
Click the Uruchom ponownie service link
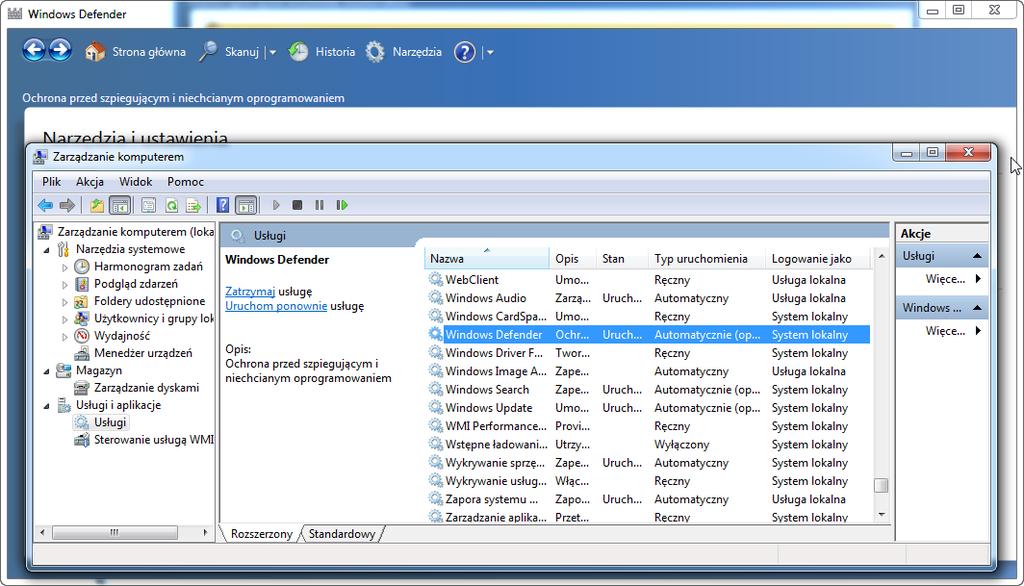tap(276, 306)
